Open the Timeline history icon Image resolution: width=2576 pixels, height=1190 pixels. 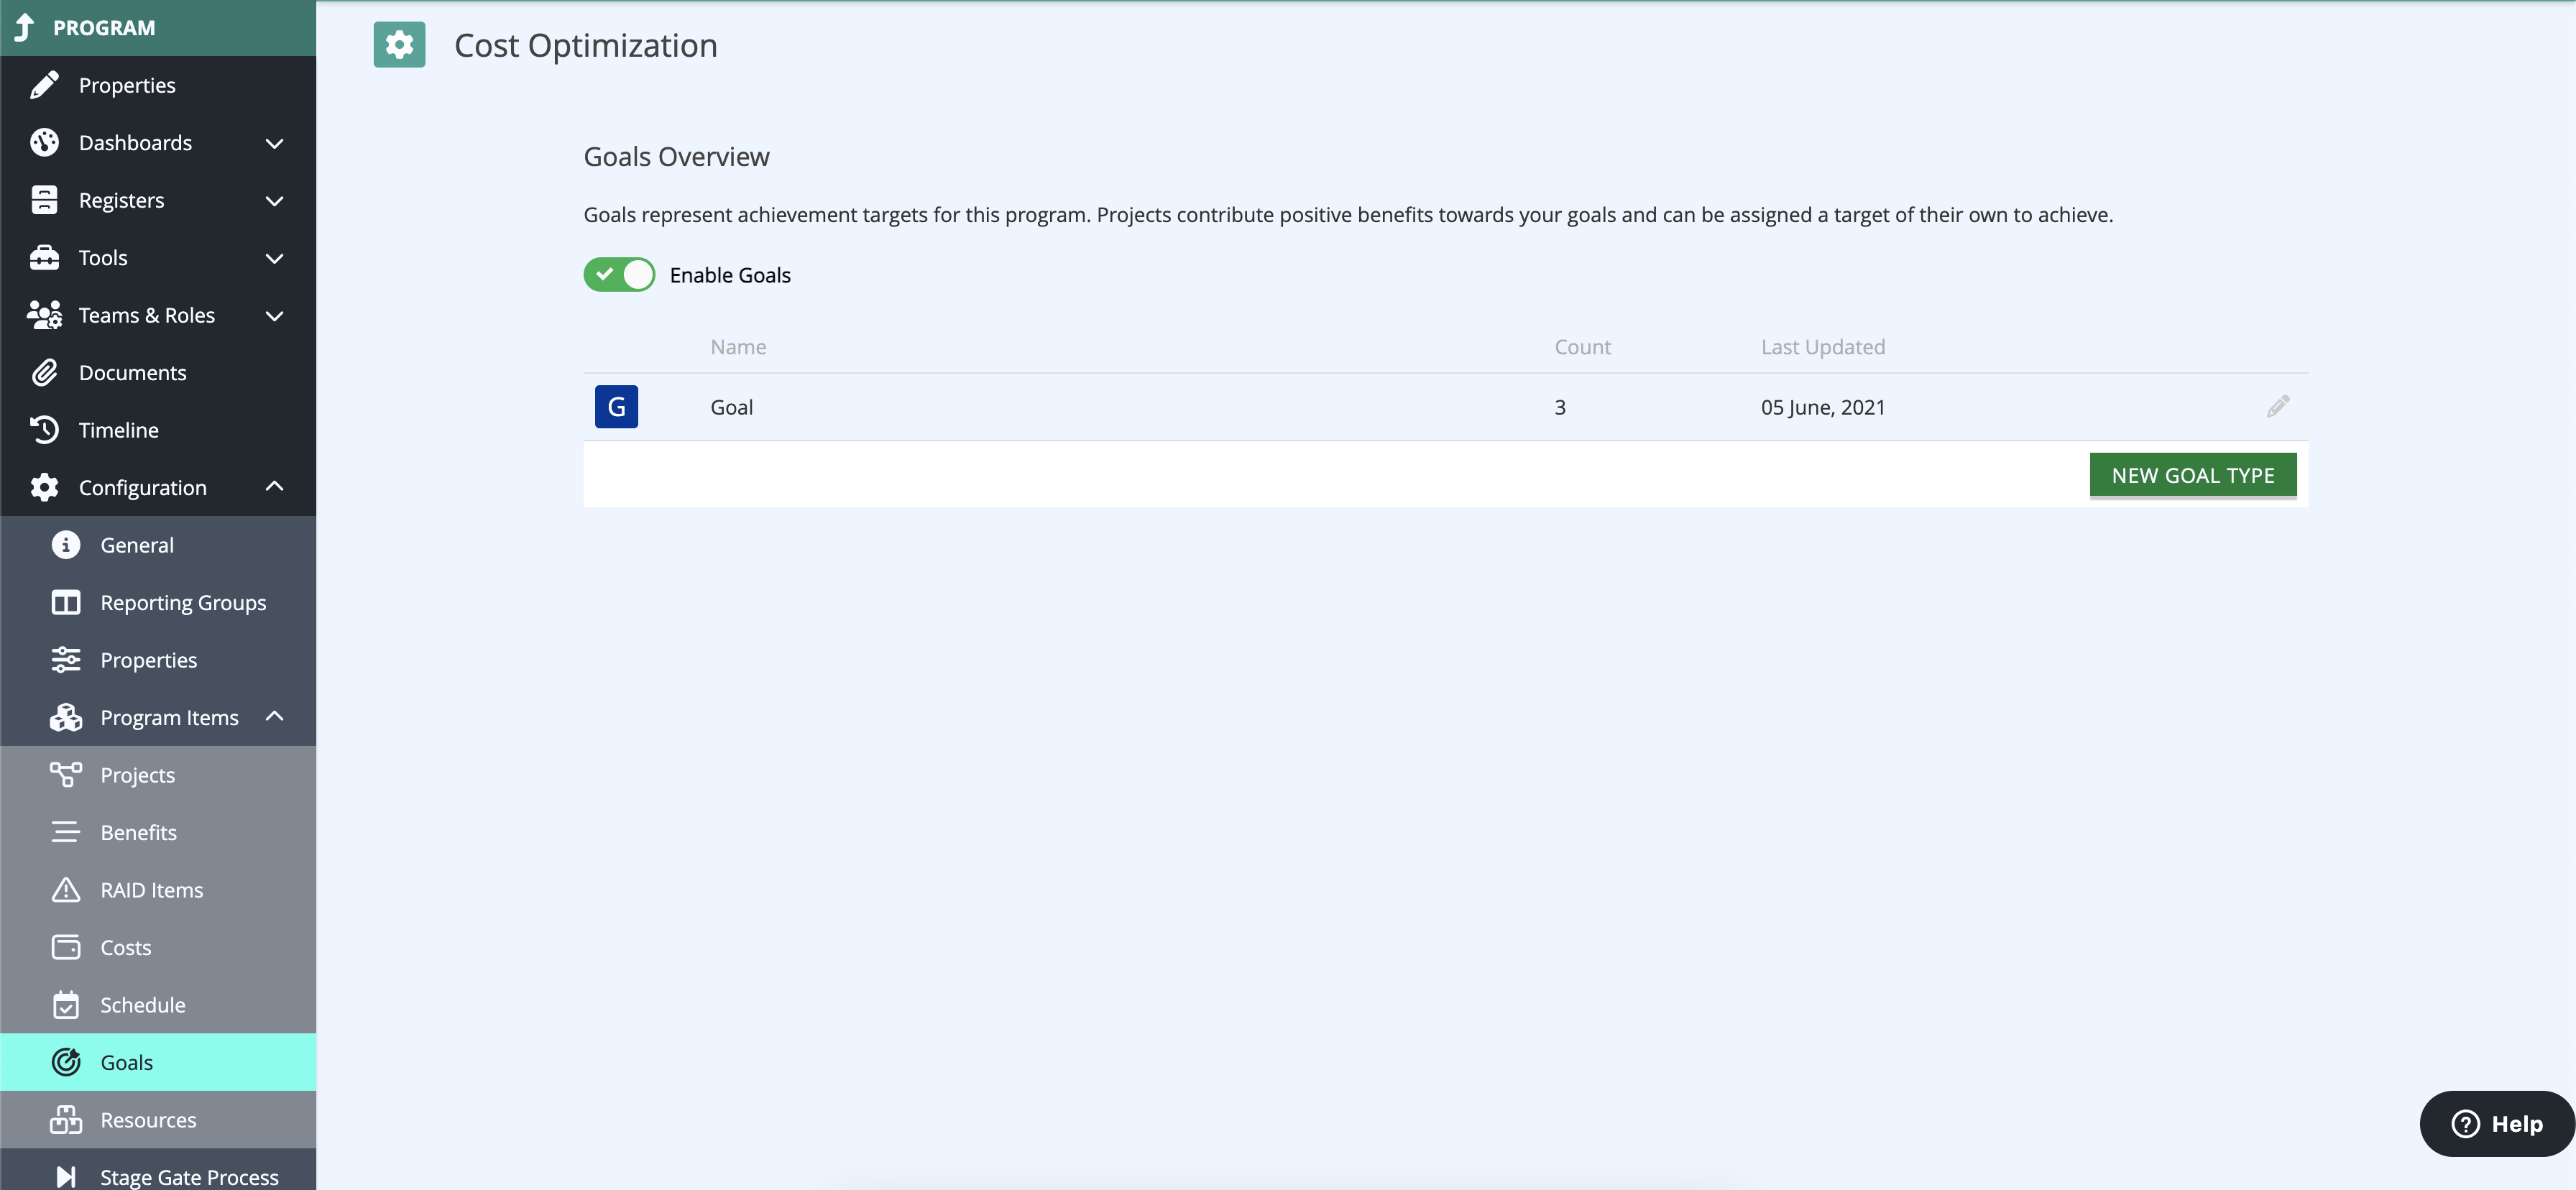(44, 430)
